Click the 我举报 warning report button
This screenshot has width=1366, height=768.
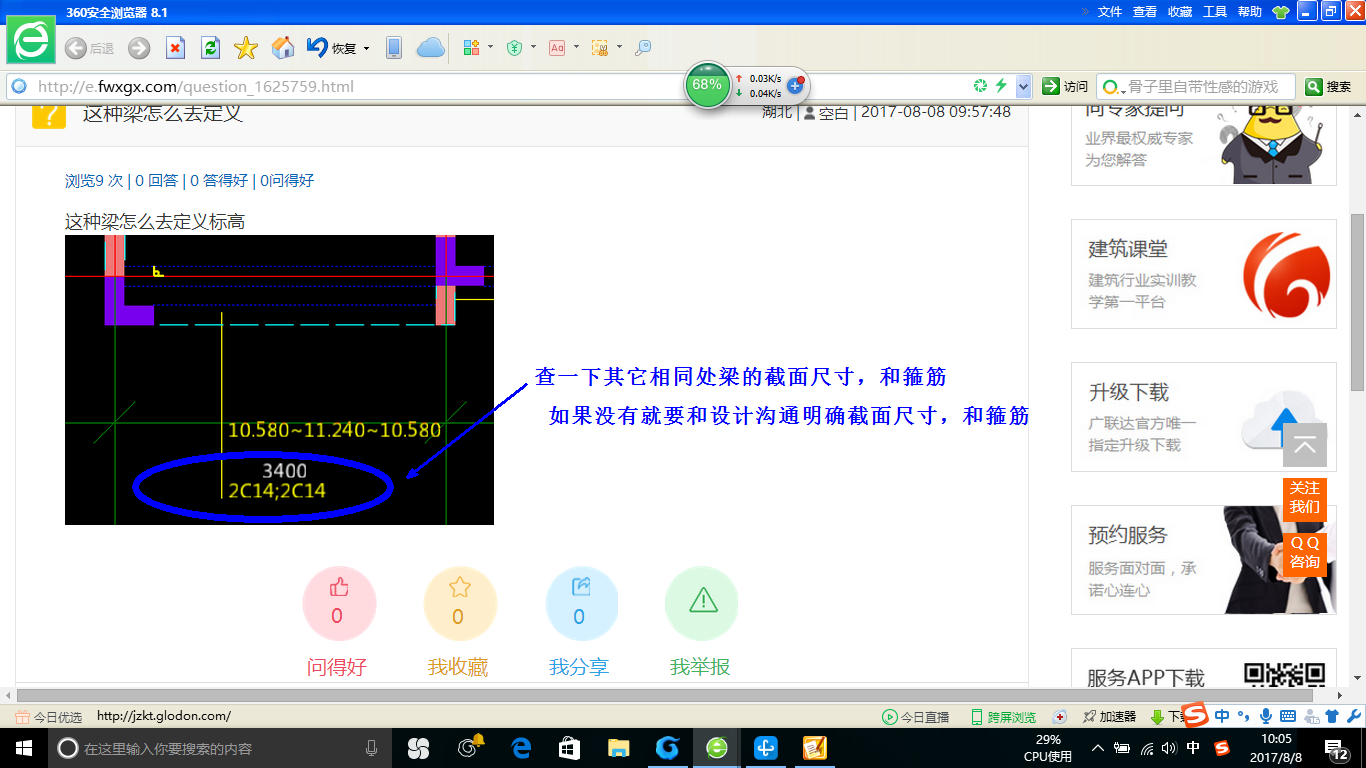point(701,603)
